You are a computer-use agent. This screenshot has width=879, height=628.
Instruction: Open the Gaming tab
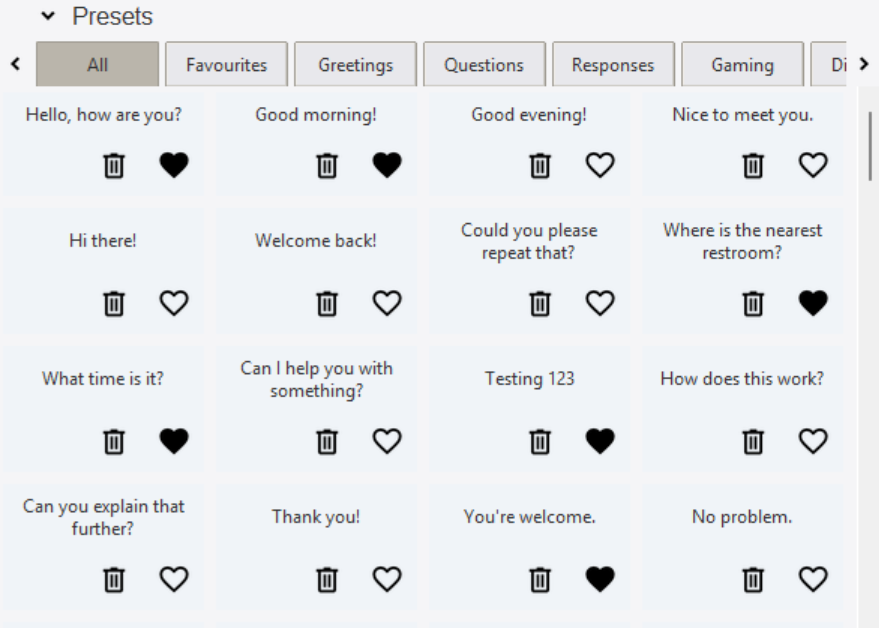coord(742,64)
